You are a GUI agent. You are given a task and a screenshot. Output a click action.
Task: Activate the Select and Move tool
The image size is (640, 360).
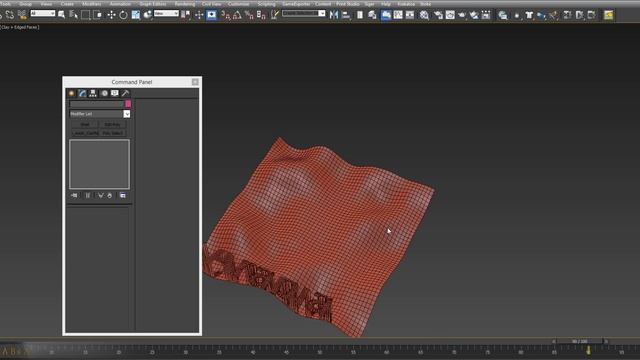coord(111,15)
